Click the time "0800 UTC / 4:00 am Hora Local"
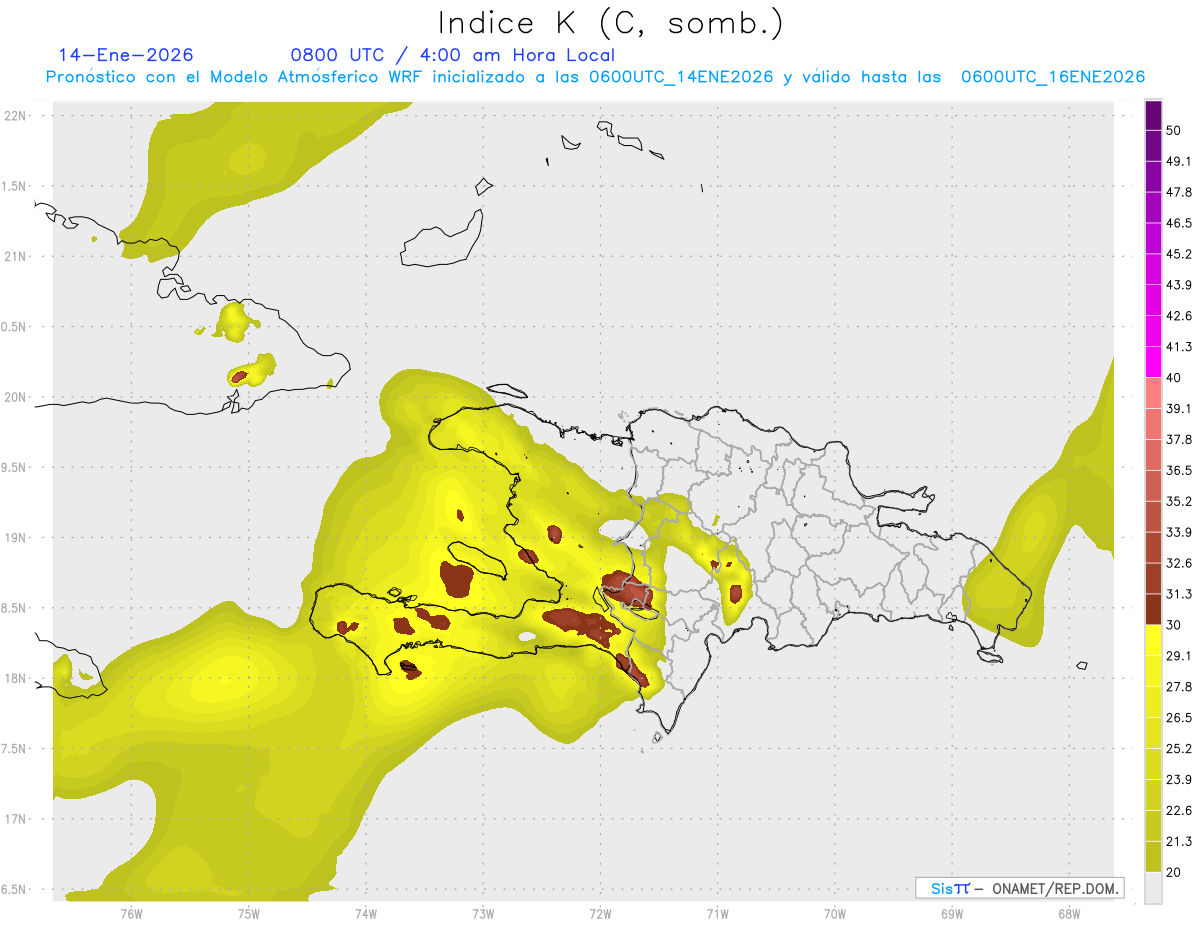This screenshot has width=1200, height=927. click(x=453, y=55)
